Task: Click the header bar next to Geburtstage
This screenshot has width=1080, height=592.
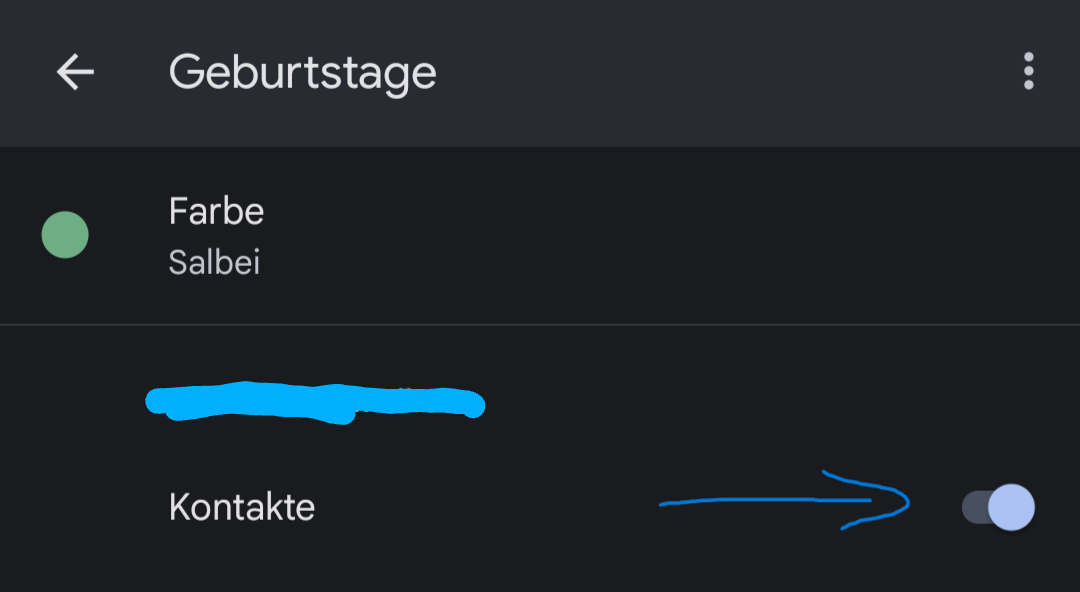Action: click(x=700, y=73)
